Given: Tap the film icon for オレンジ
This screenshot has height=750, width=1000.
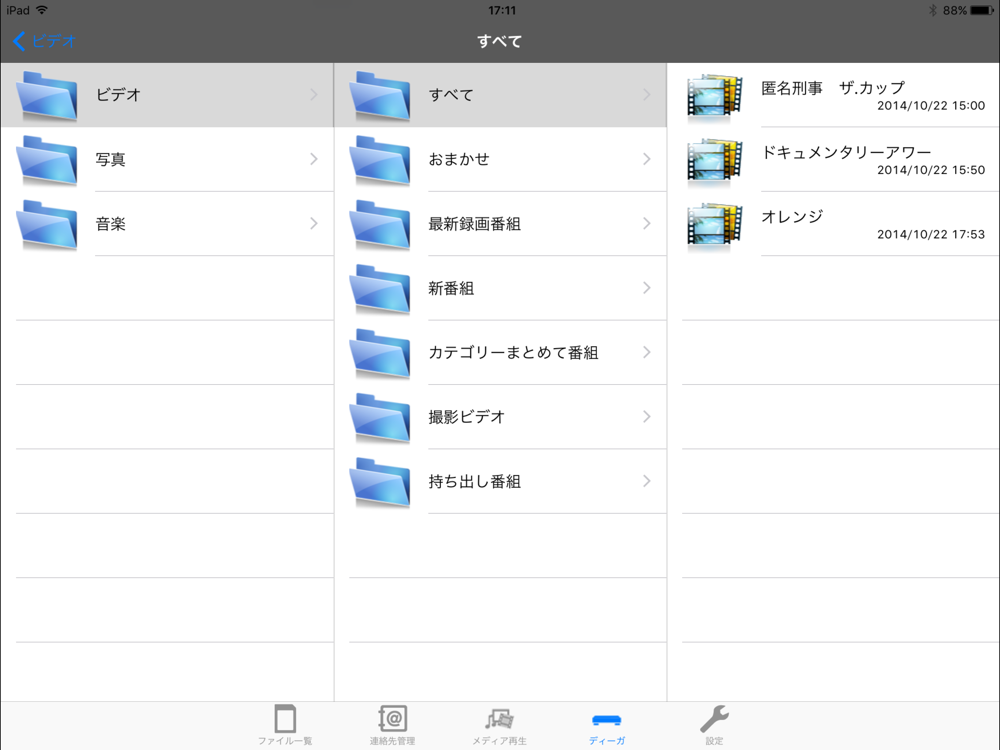Looking at the screenshot, I should [715, 224].
